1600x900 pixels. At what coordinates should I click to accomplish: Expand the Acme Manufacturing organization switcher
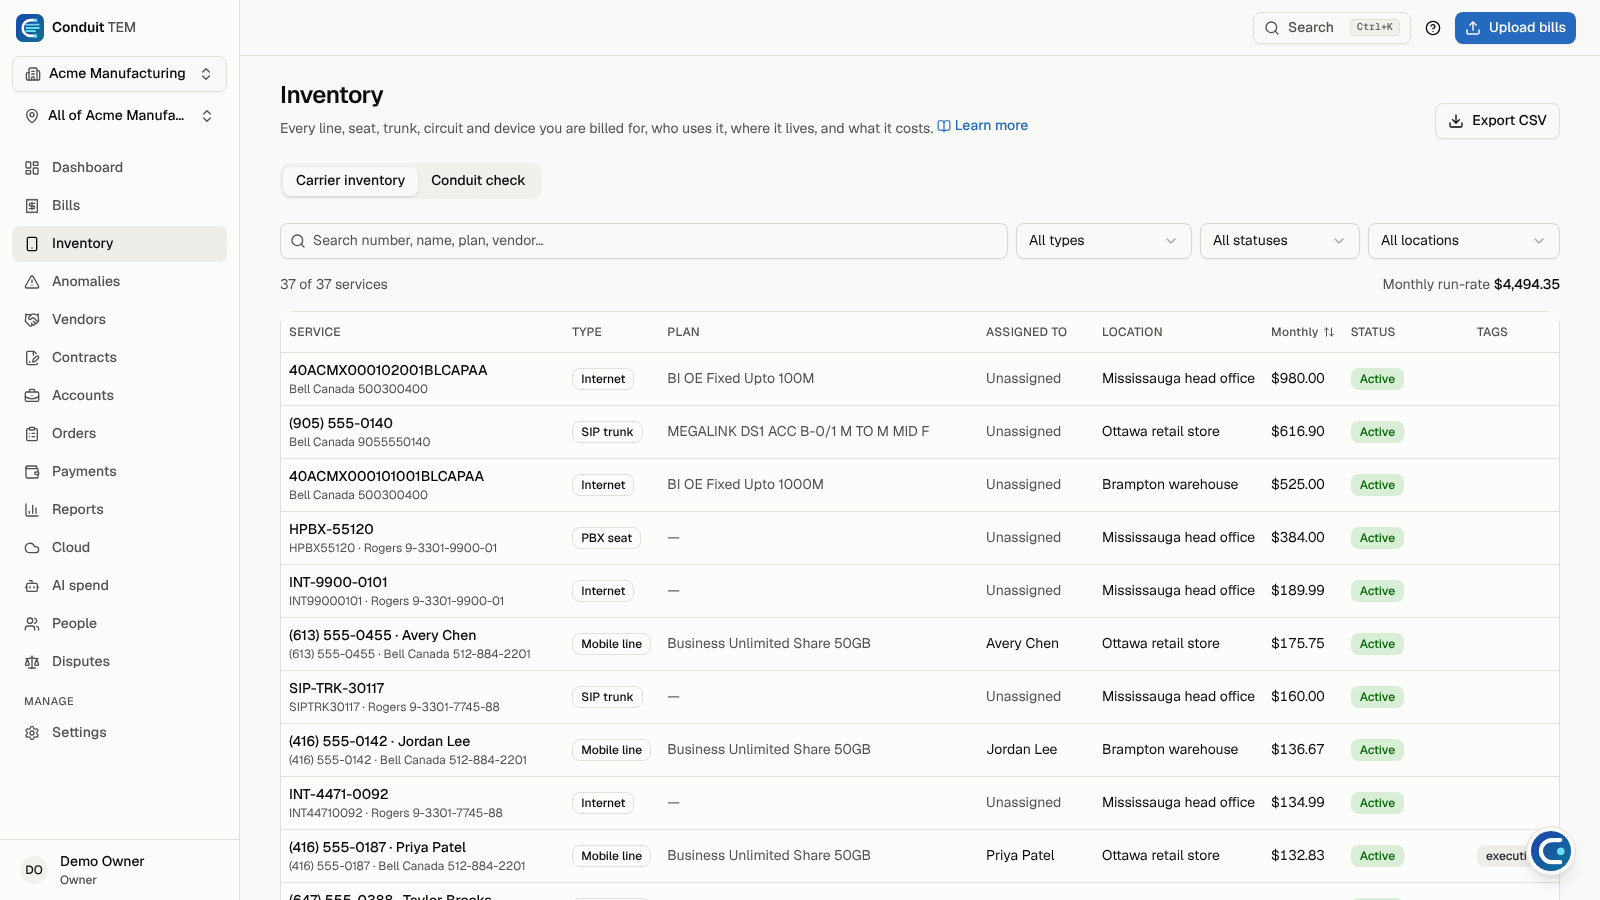pyautogui.click(x=119, y=74)
